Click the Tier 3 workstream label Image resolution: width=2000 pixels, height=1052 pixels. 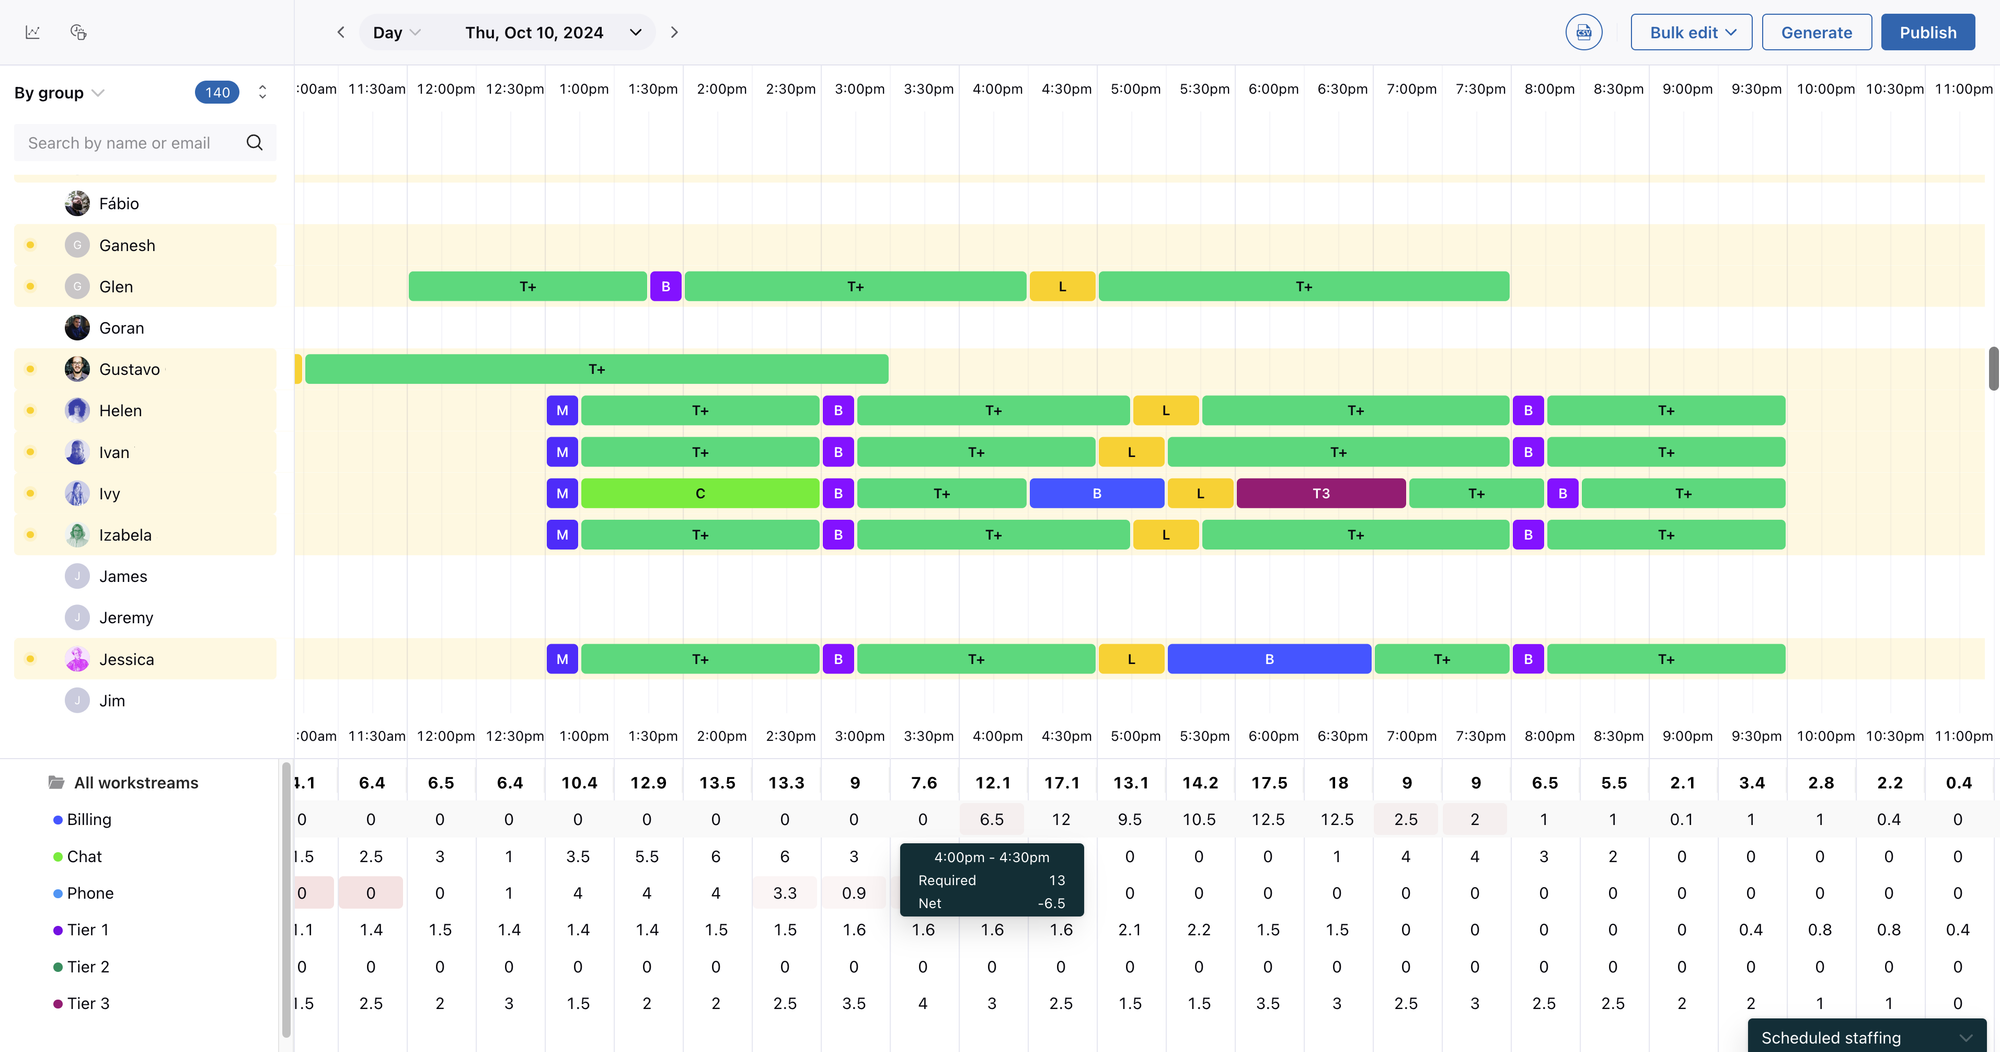(88, 1003)
